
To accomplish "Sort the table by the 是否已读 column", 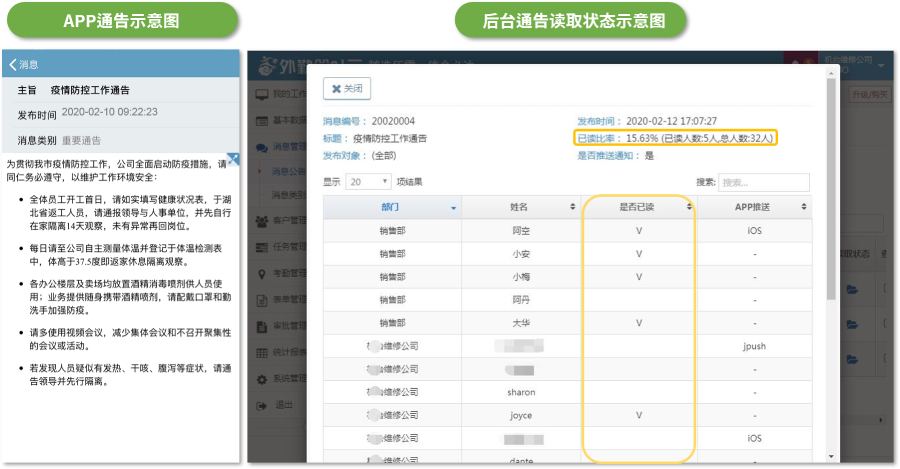I will click(639, 207).
